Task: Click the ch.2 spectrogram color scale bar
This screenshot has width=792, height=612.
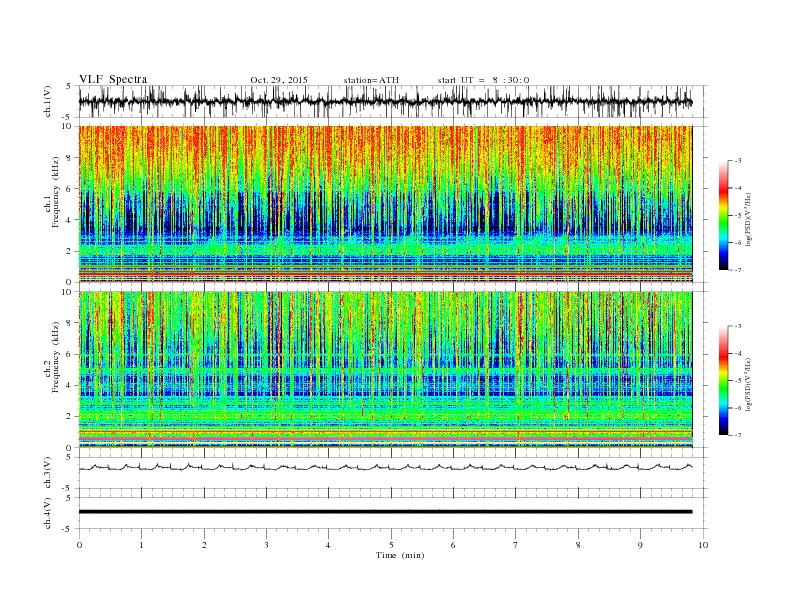Action: pyautogui.click(x=723, y=381)
